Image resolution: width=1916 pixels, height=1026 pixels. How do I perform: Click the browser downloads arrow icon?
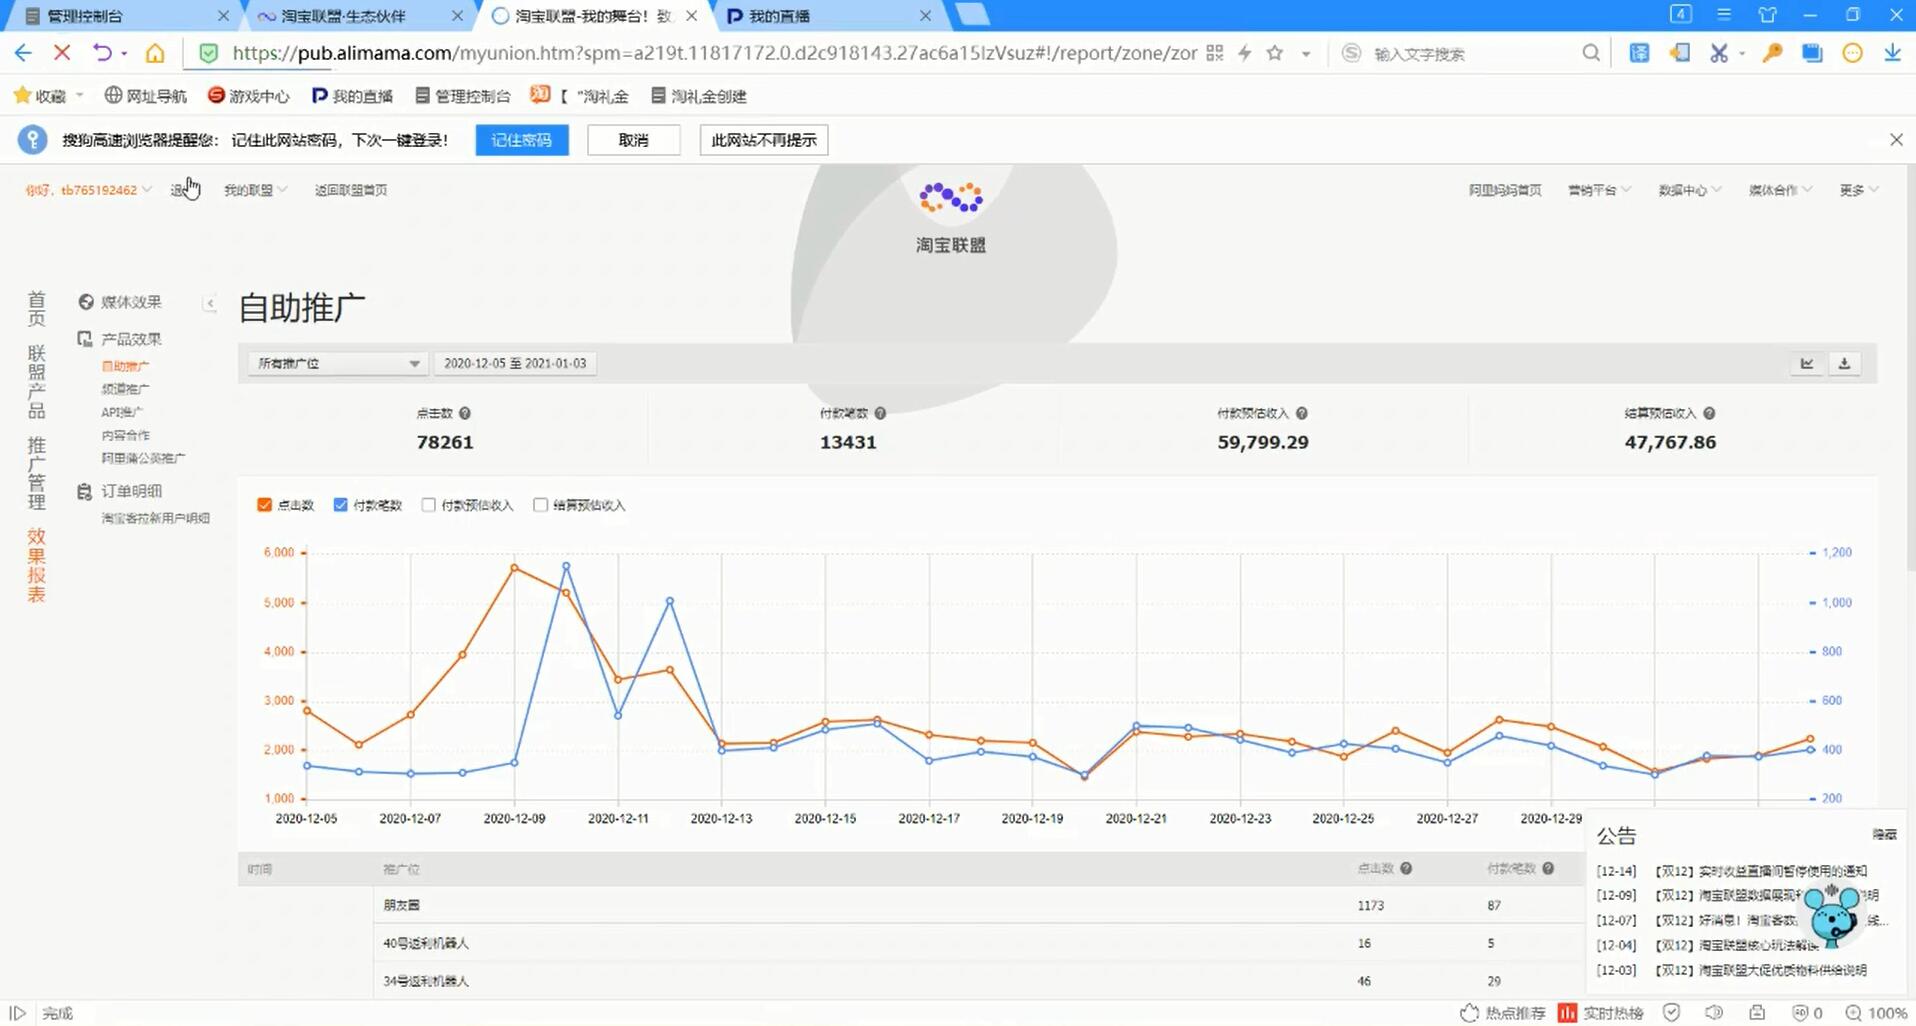pyautogui.click(x=1892, y=53)
